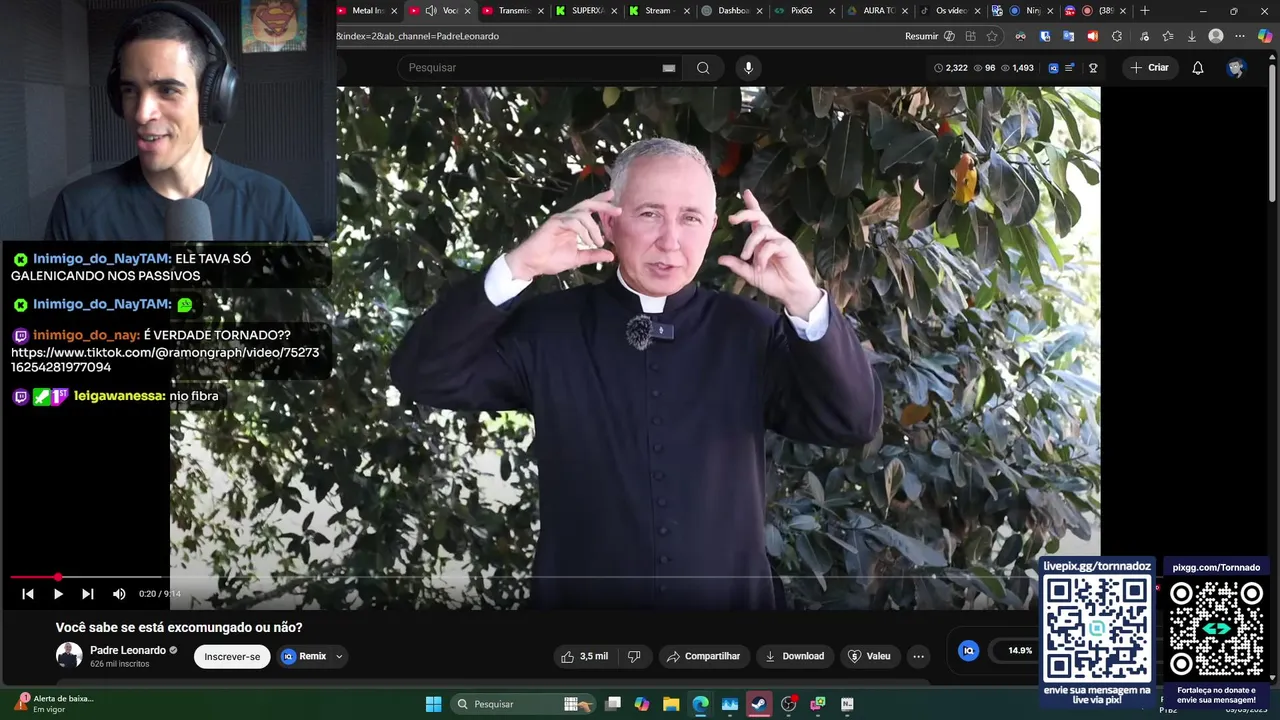Image resolution: width=1280 pixels, height=720 pixels.
Task: Open Task View on the taskbar
Action: coord(613,704)
